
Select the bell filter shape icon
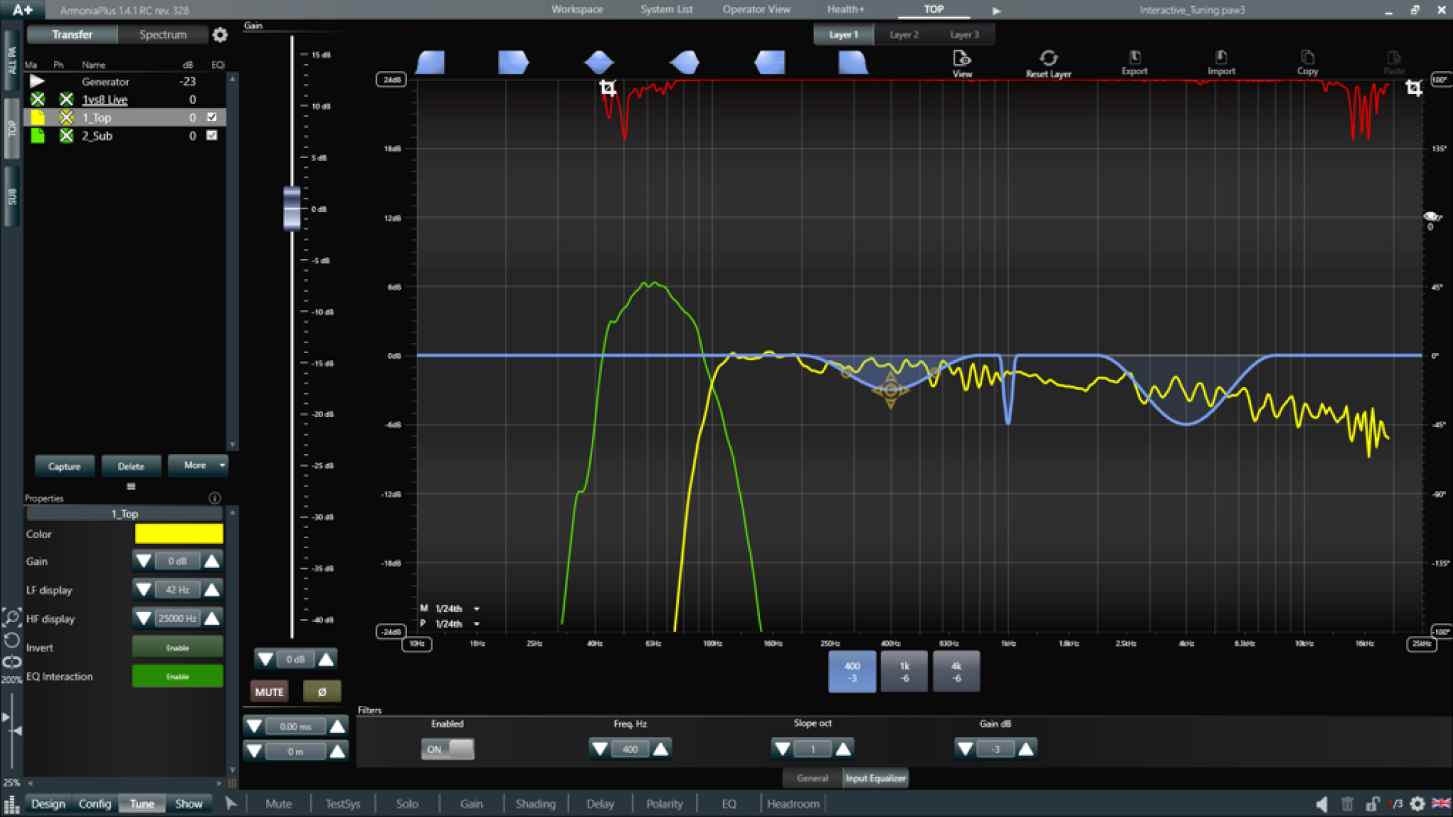[x=599, y=63]
